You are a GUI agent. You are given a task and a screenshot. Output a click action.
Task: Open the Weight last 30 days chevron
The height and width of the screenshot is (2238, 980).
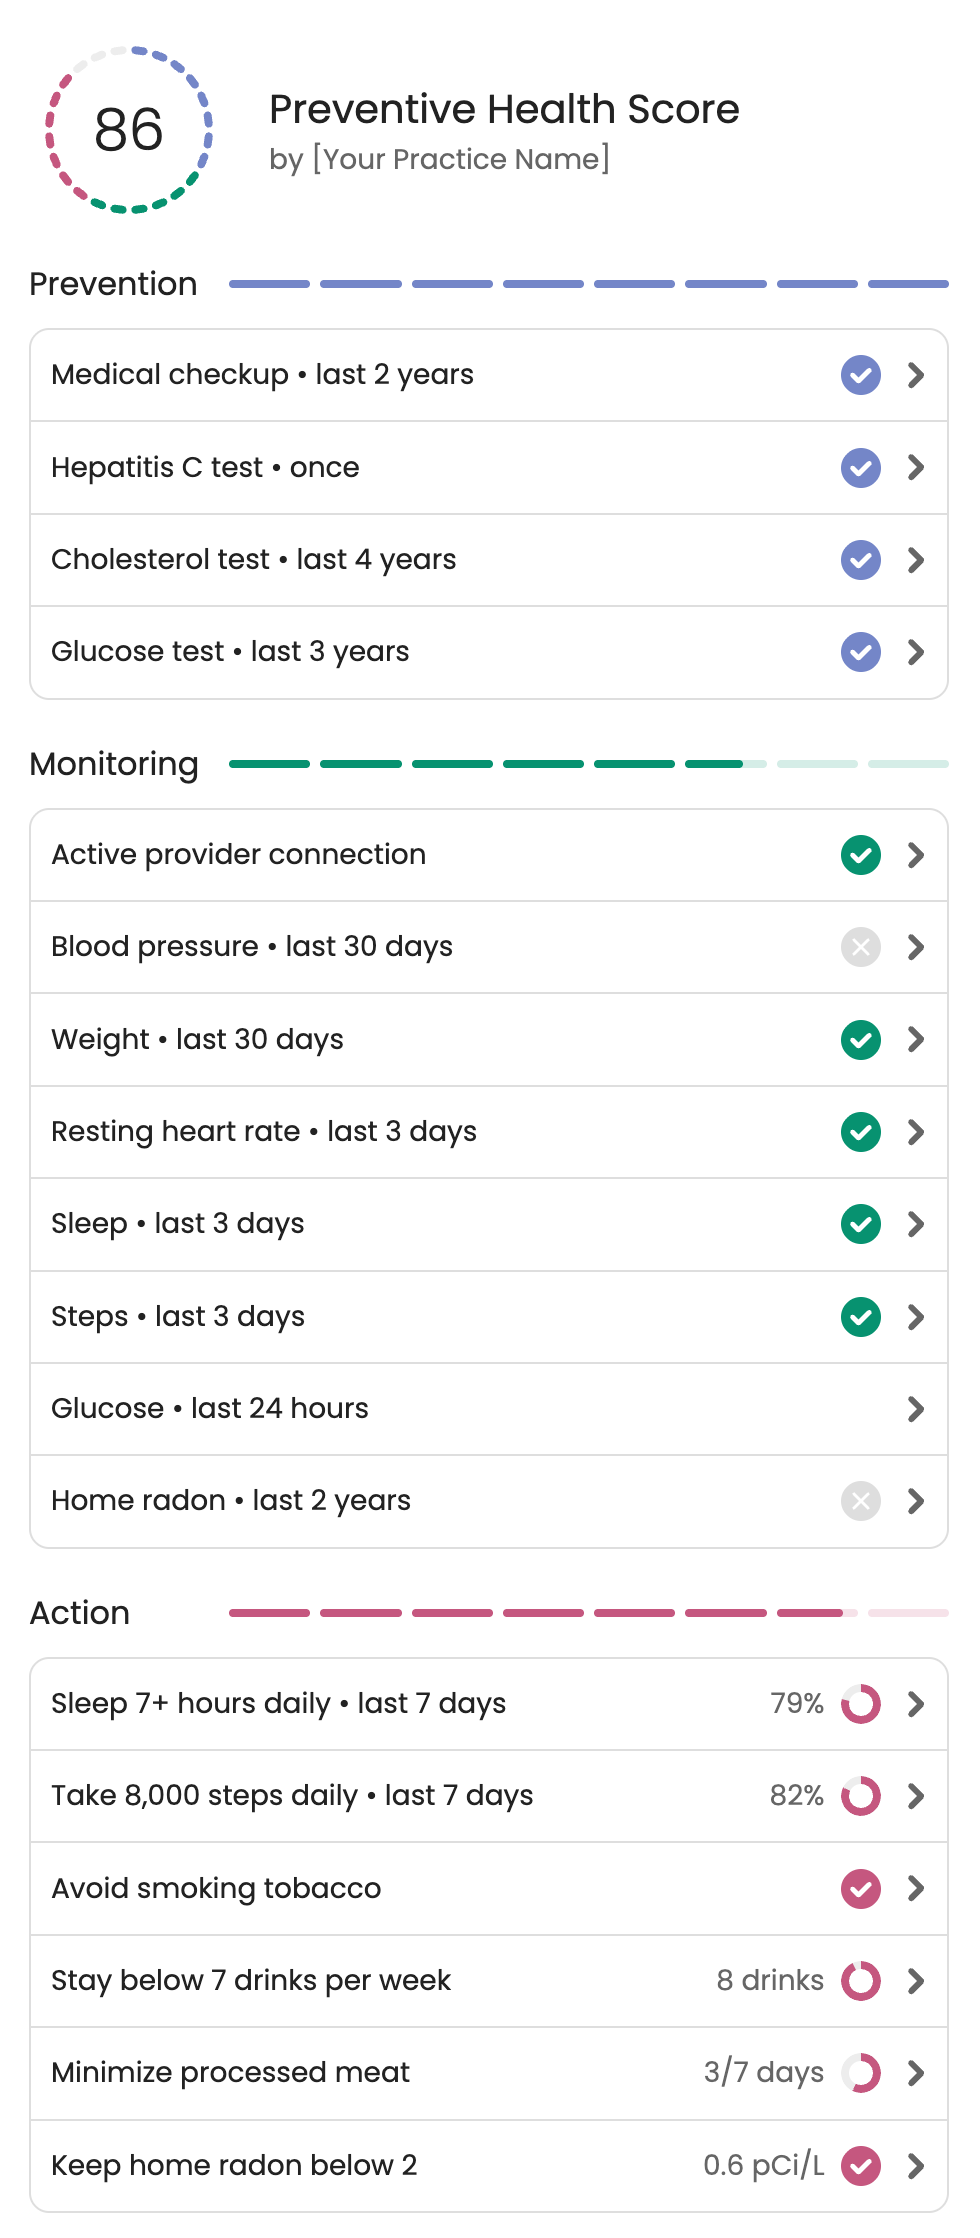click(915, 1040)
